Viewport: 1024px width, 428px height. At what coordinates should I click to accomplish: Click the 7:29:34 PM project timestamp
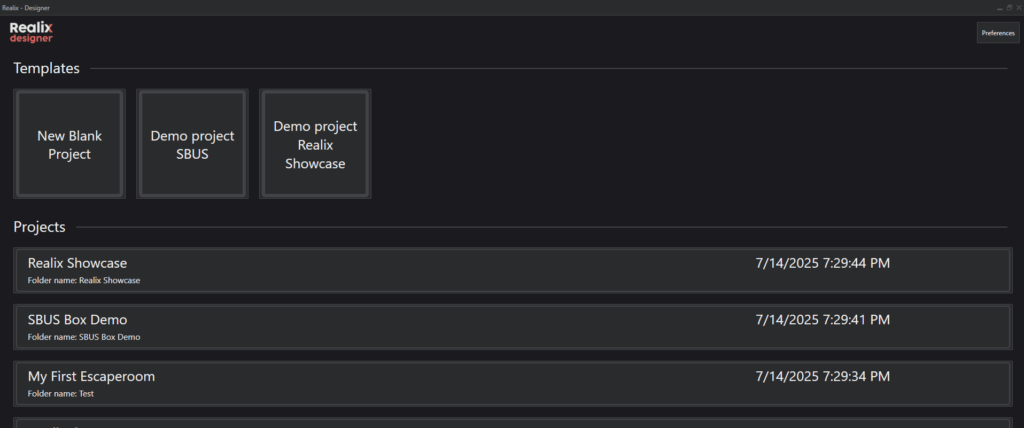(x=821, y=377)
